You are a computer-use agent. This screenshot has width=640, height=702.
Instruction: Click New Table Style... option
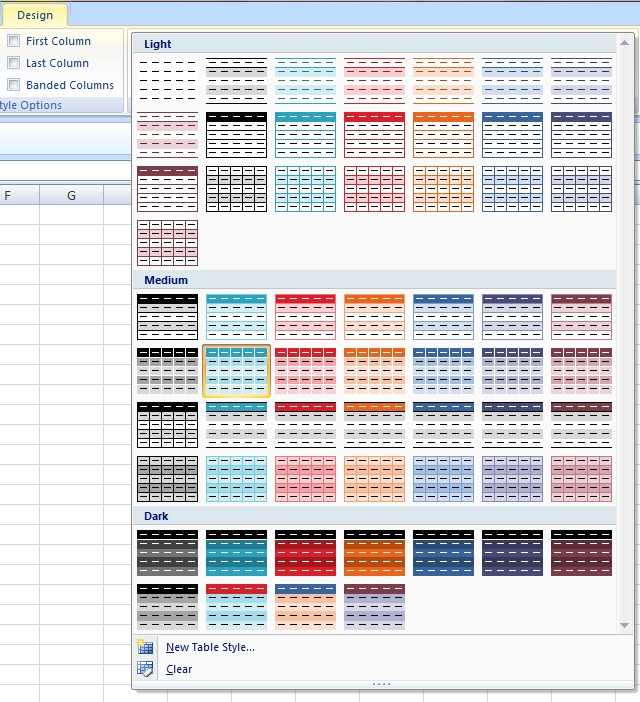pos(210,647)
